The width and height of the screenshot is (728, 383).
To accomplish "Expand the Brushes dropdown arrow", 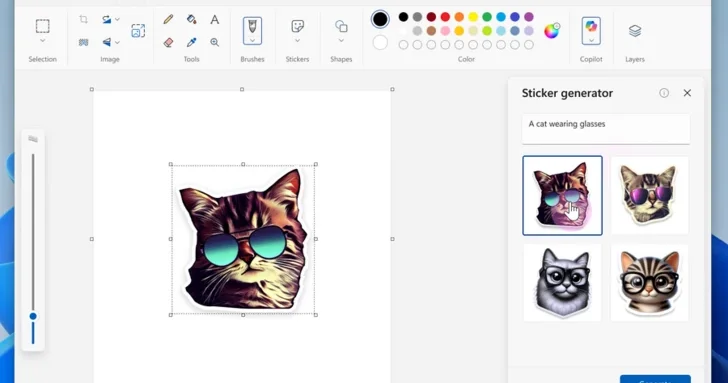I will click(x=252, y=40).
